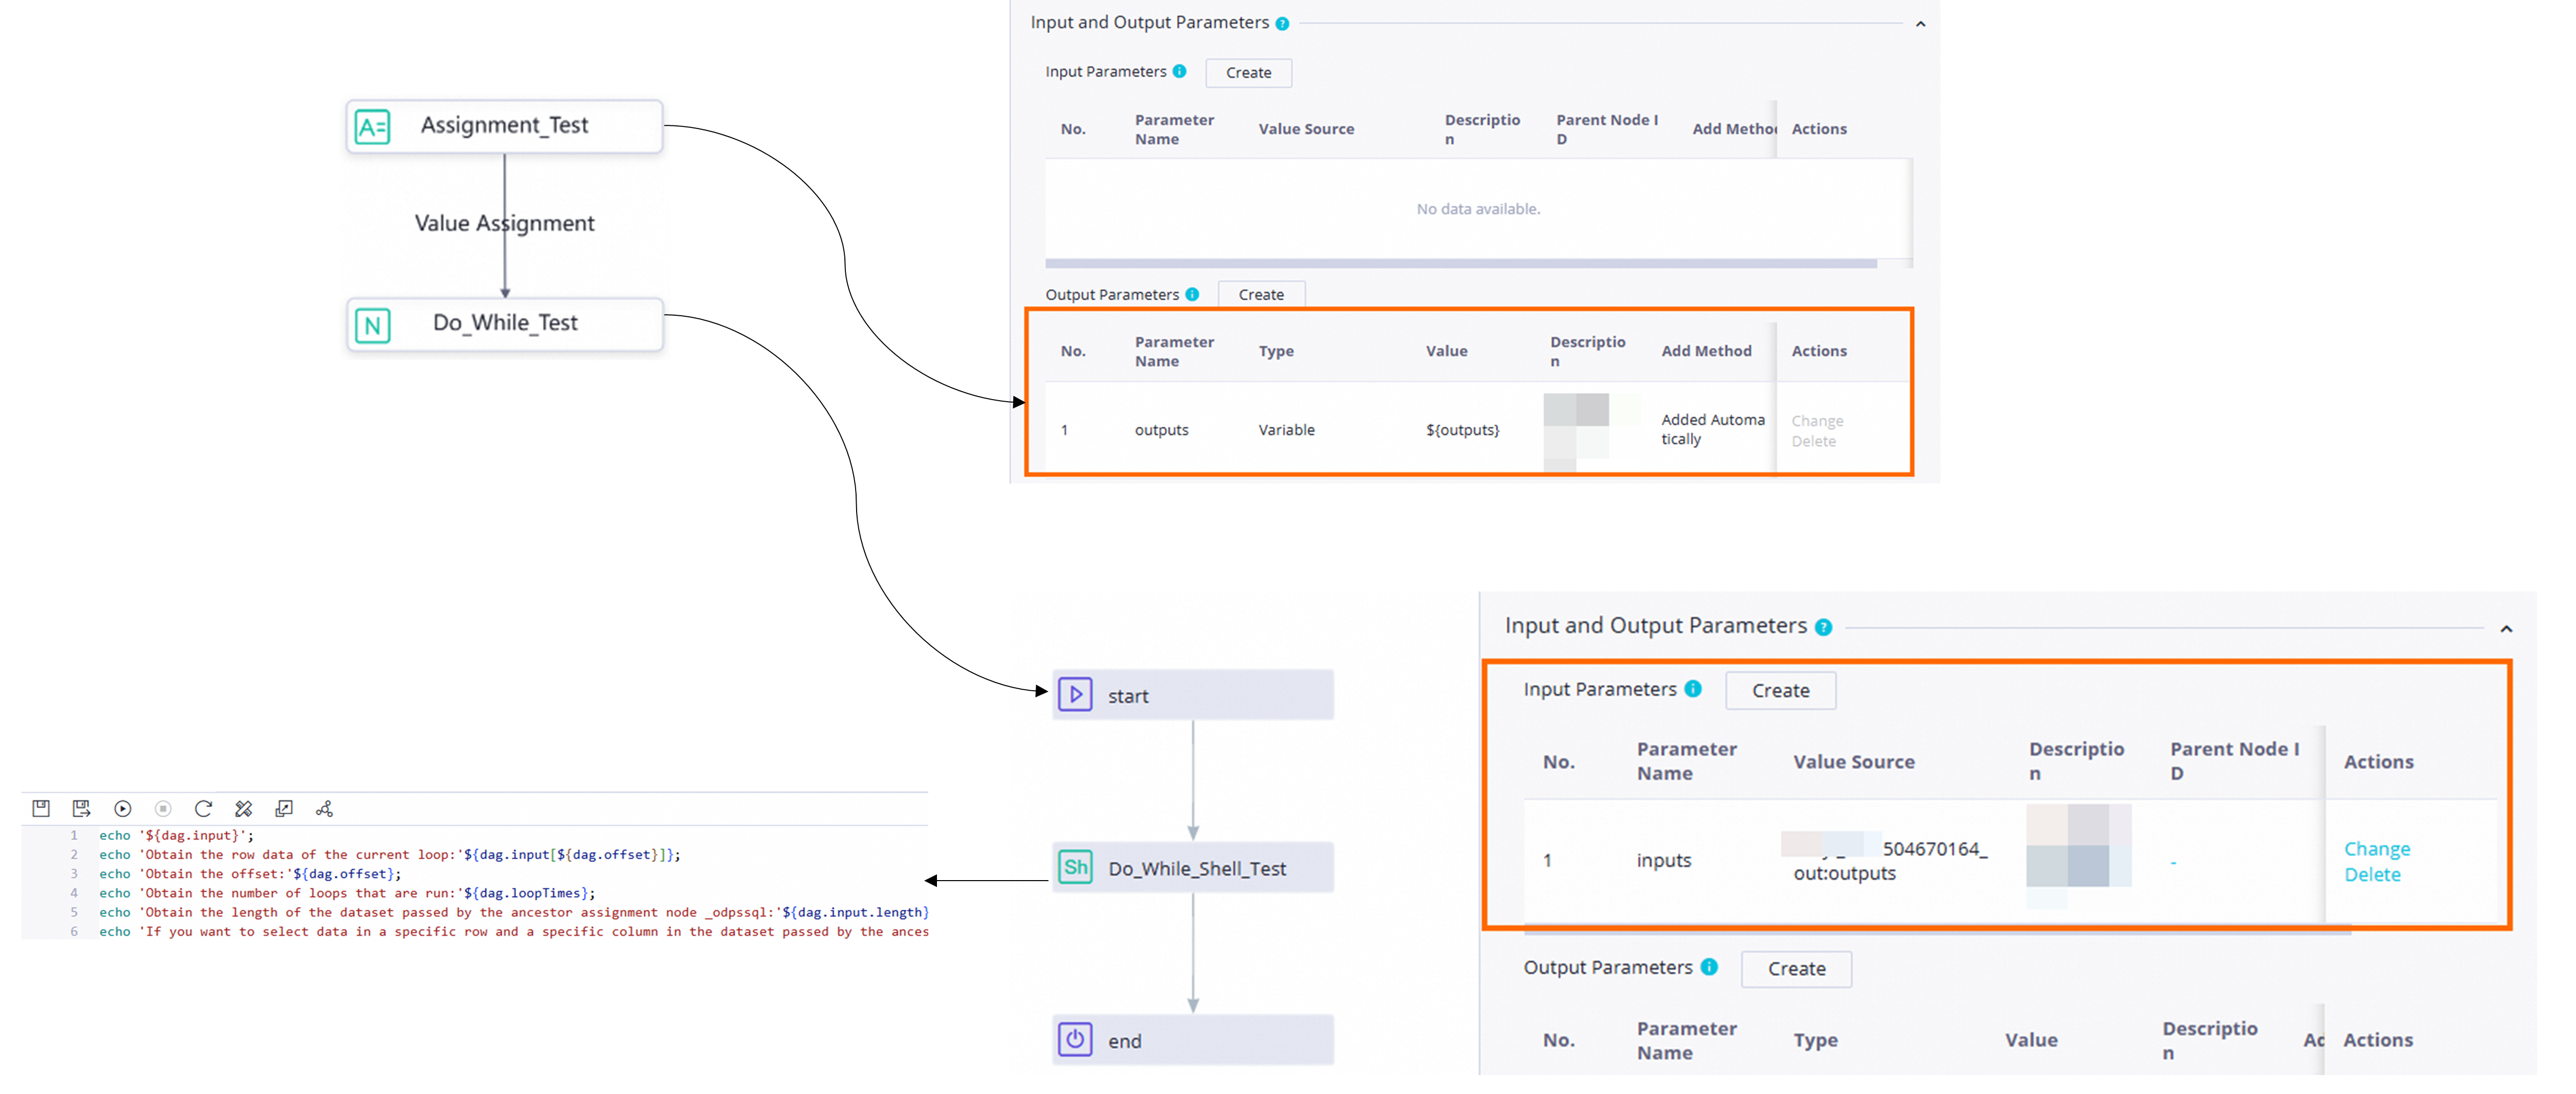The height and width of the screenshot is (1094, 2576).
Task: Click the open in new window icon
Action: click(284, 808)
